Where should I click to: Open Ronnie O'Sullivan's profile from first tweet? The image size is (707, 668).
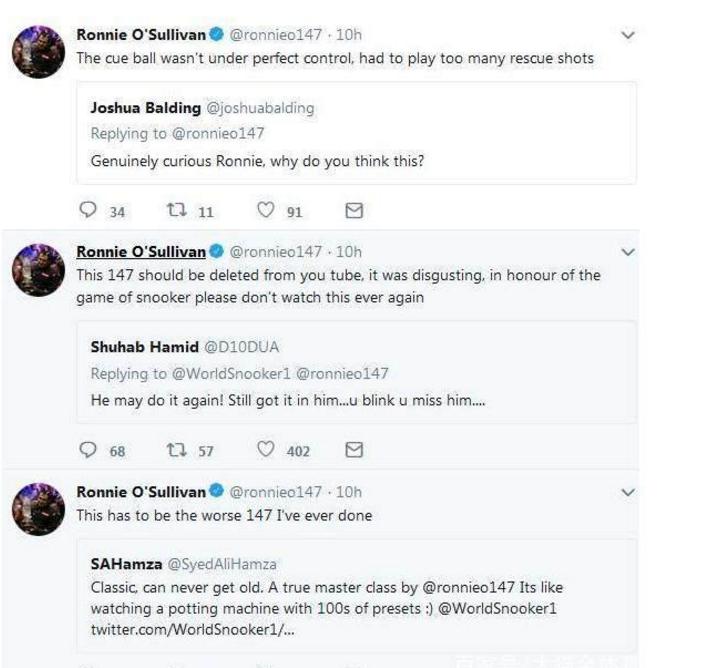pyautogui.click(x=141, y=34)
